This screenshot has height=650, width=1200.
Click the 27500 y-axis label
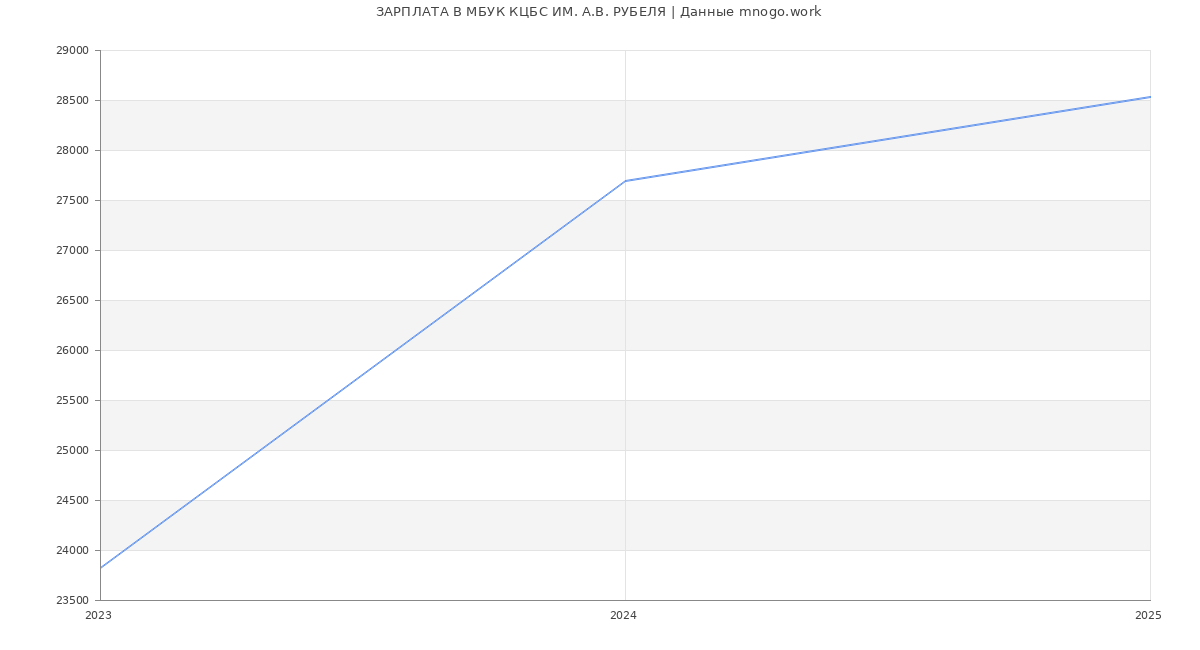coord(72,201)
